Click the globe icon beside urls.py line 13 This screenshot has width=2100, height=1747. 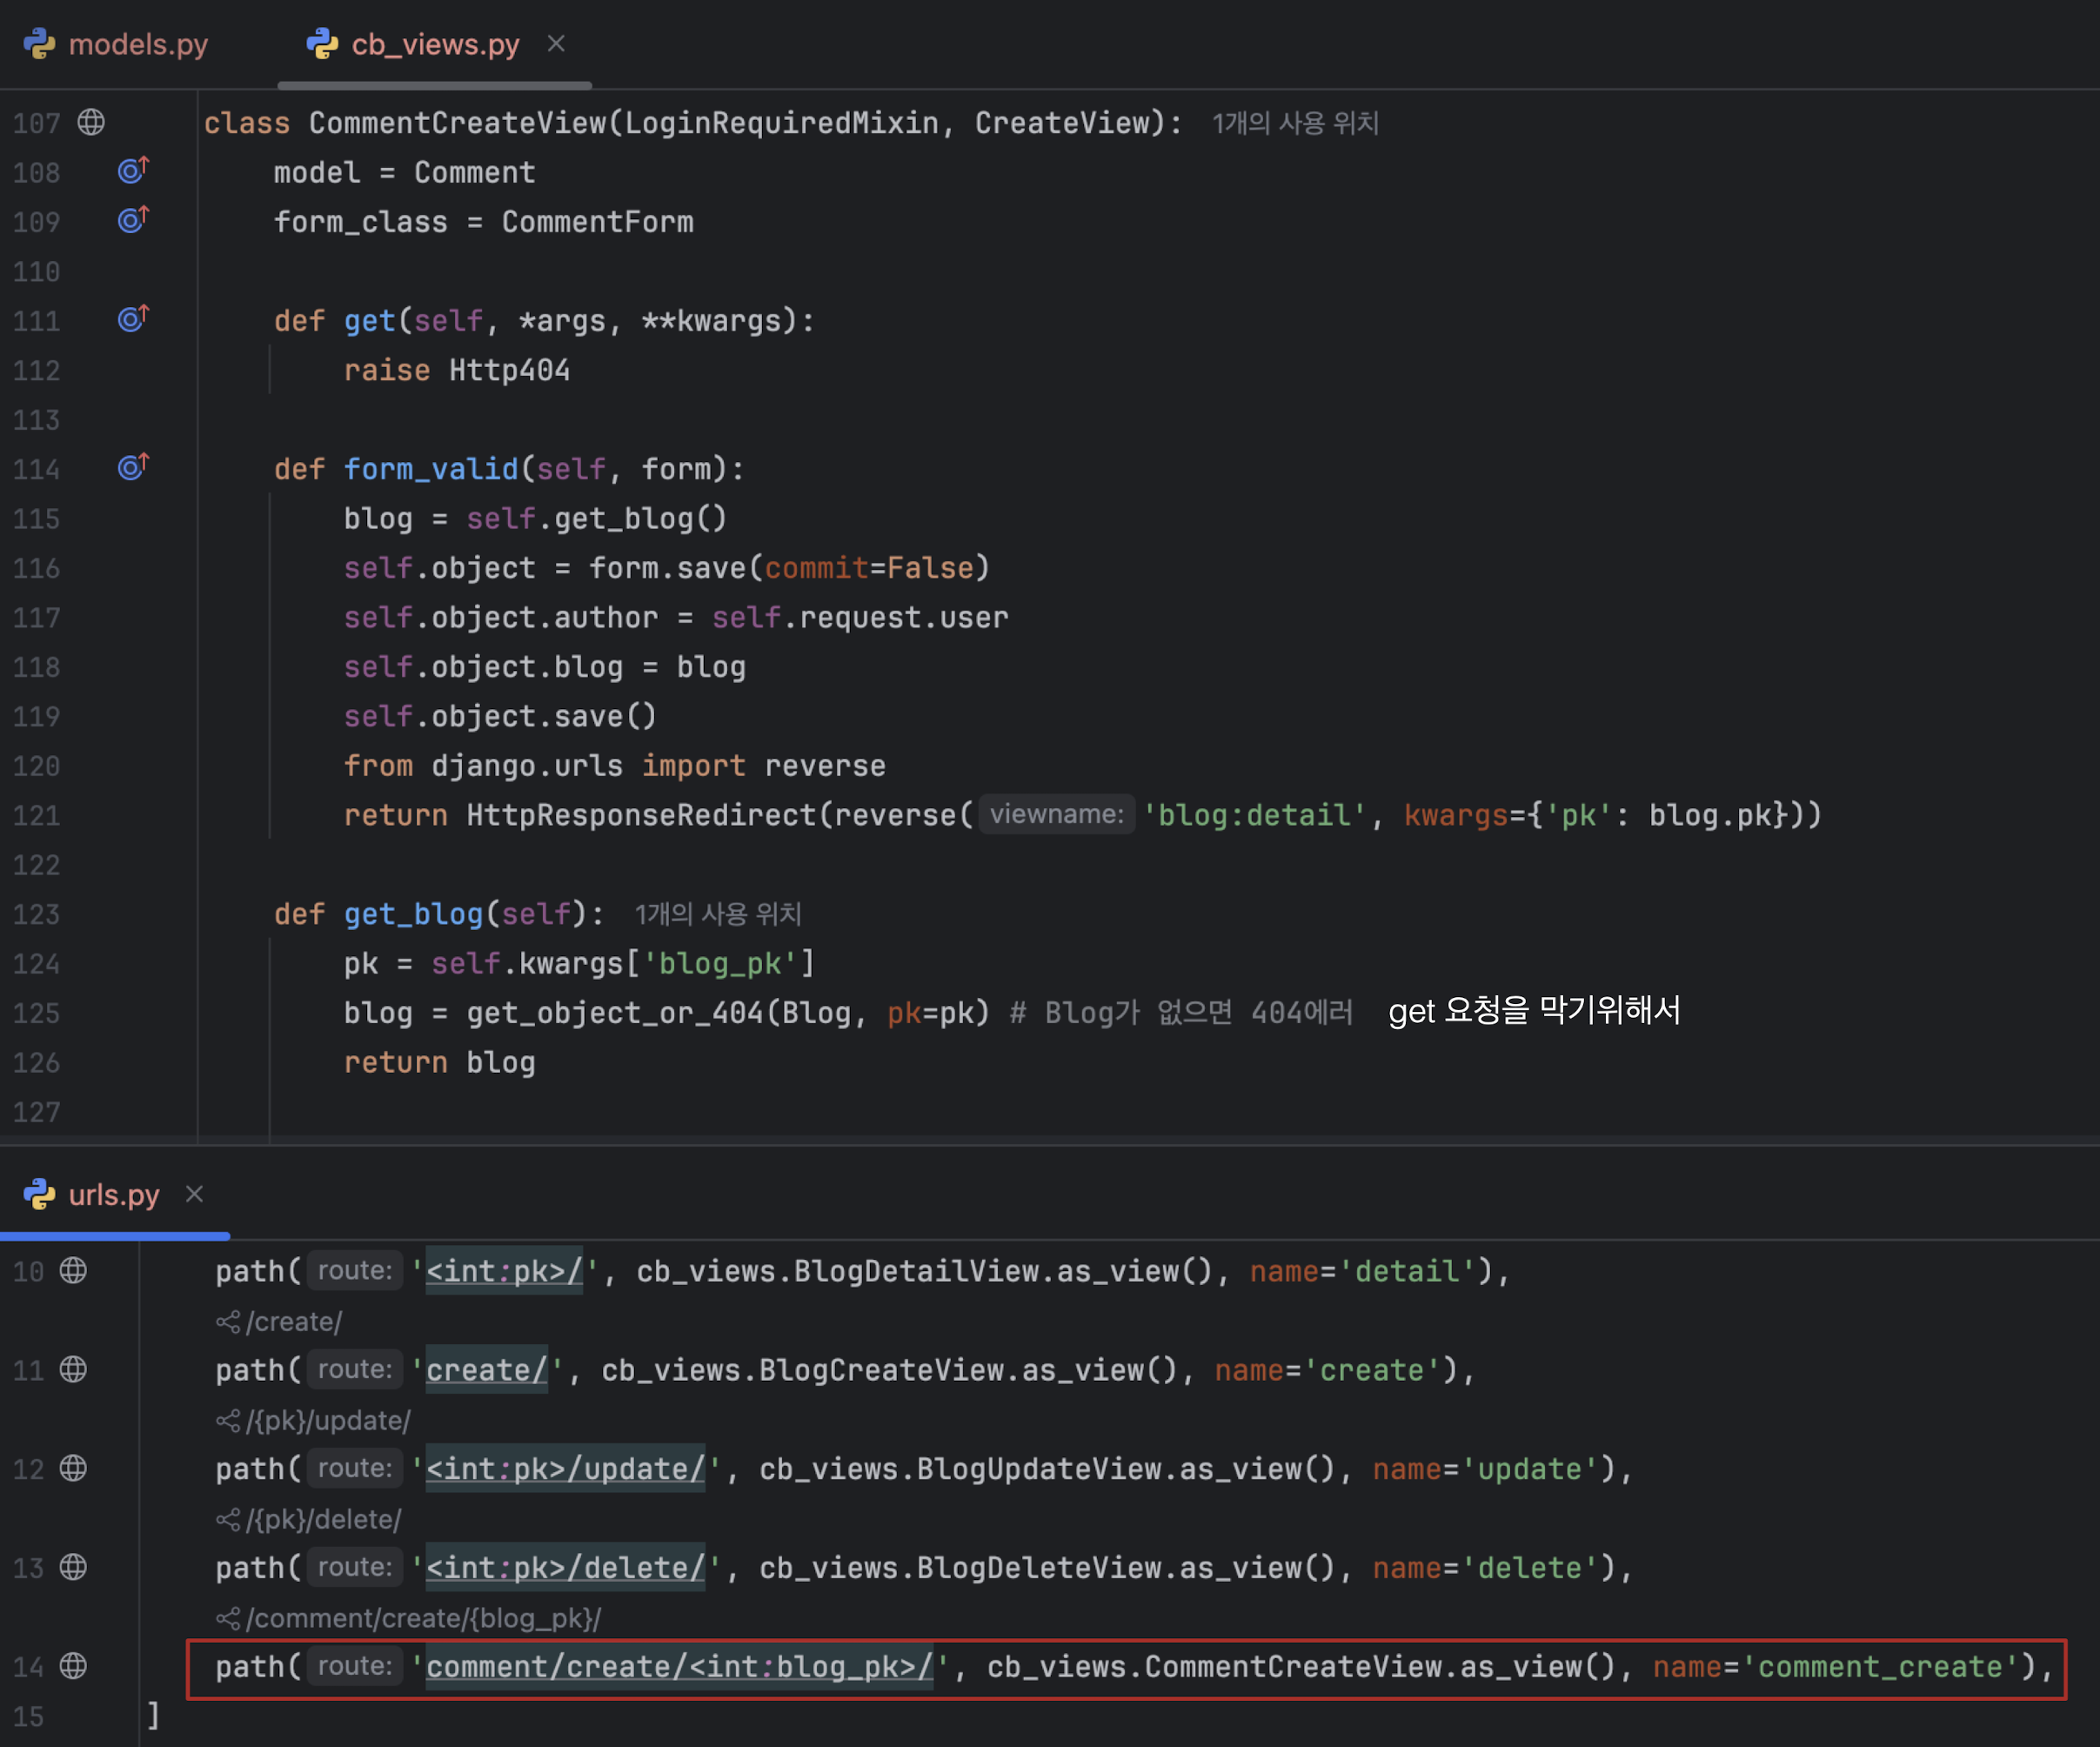click(73, 1567)
